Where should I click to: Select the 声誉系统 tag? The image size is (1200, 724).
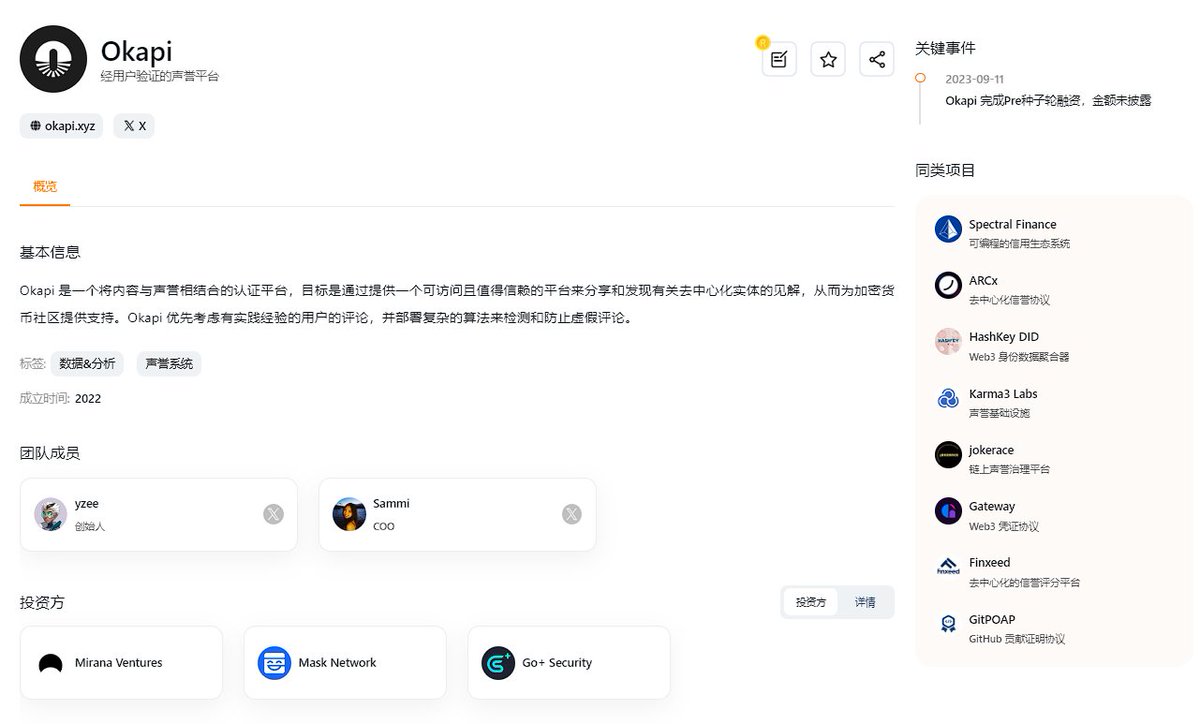coord(169,364)
